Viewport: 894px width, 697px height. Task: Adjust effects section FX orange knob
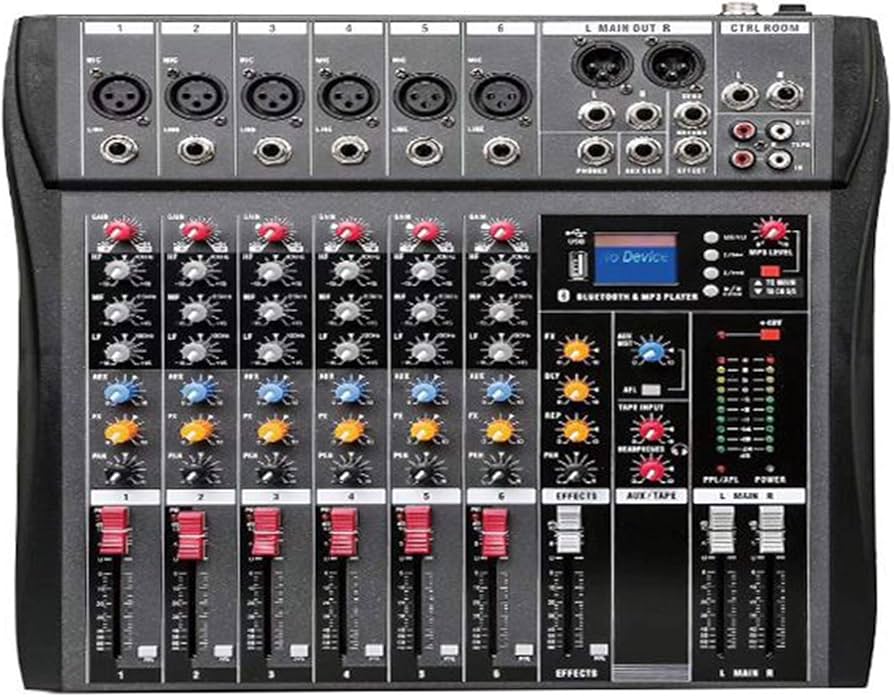tap(576, 349)
